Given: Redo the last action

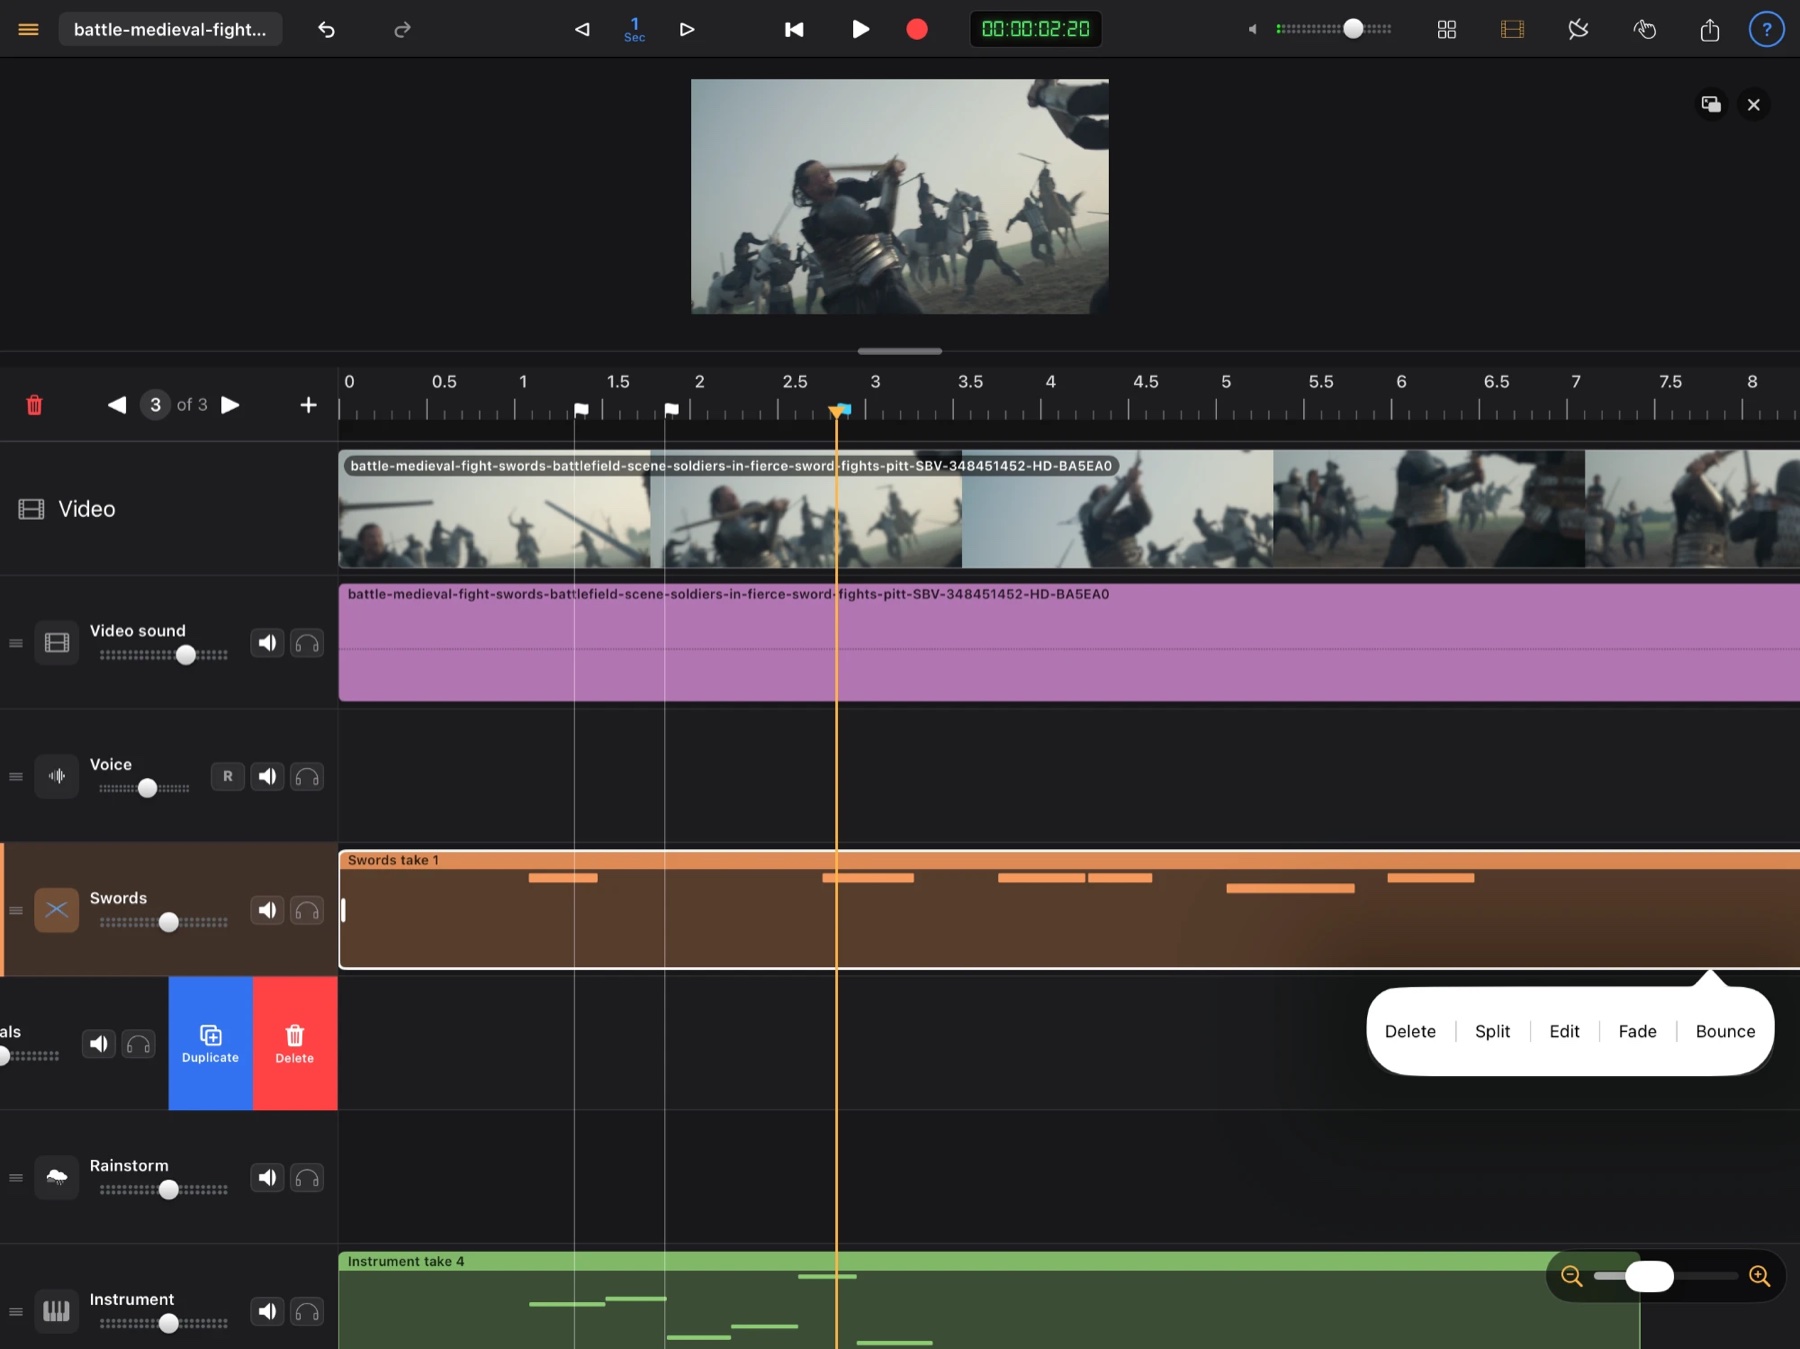Looking at the screenshot, I should coord(402,29).
